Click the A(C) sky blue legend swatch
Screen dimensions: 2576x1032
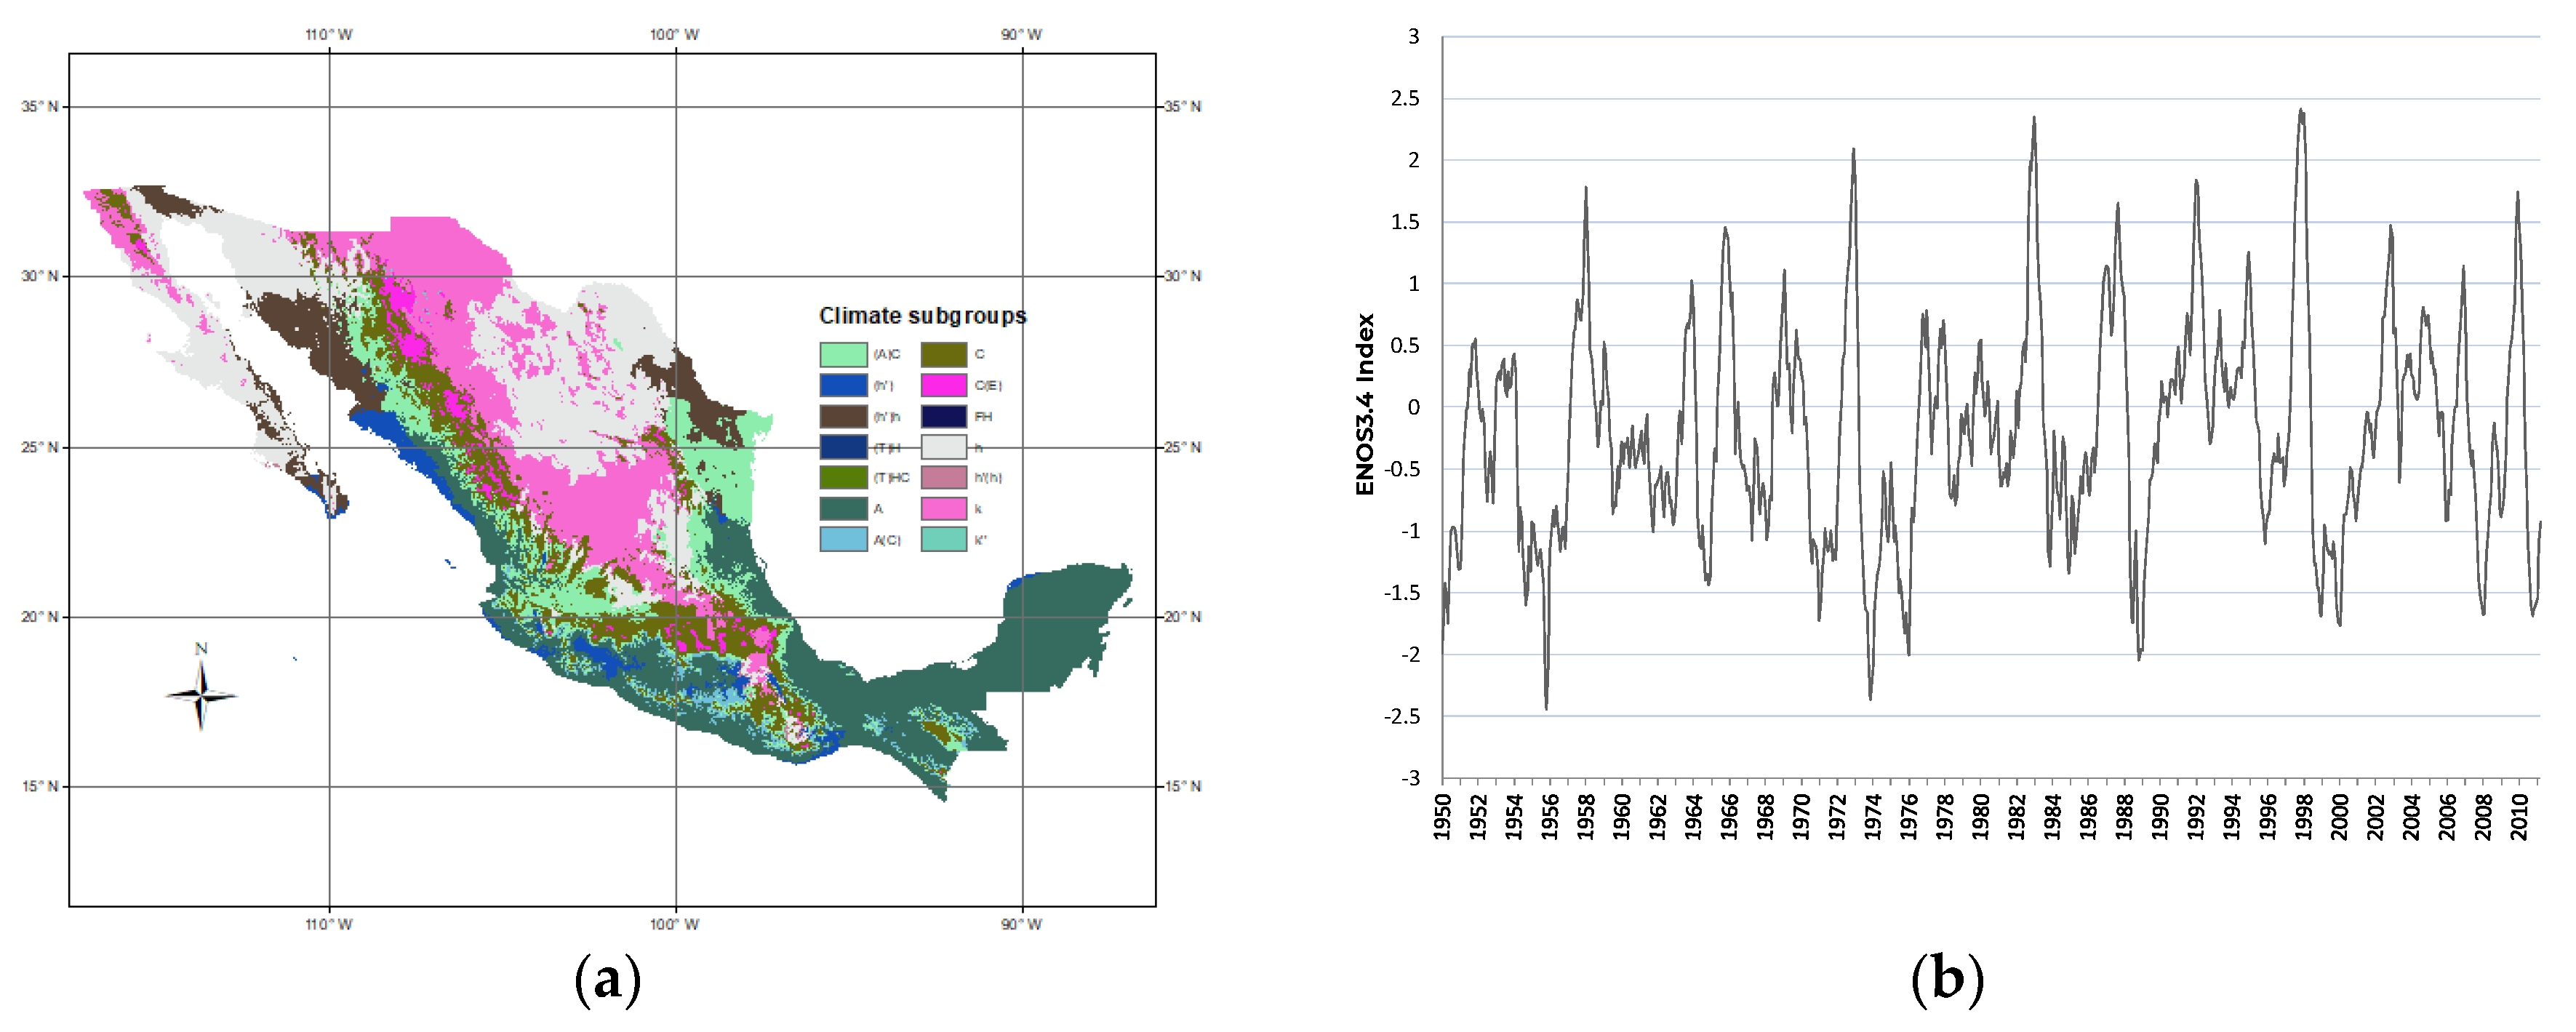coord(843,540)
